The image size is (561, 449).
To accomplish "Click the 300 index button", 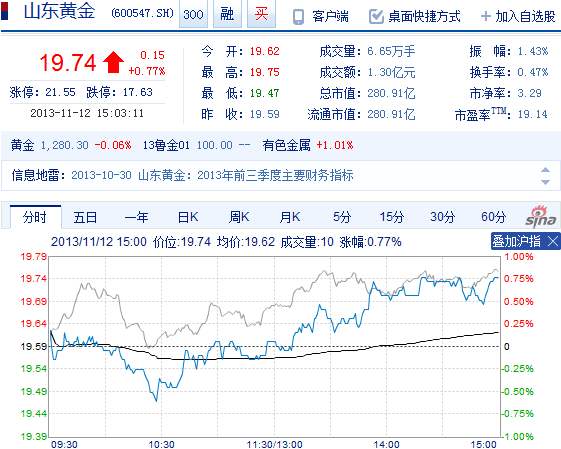I will click(x=193, y=14).
